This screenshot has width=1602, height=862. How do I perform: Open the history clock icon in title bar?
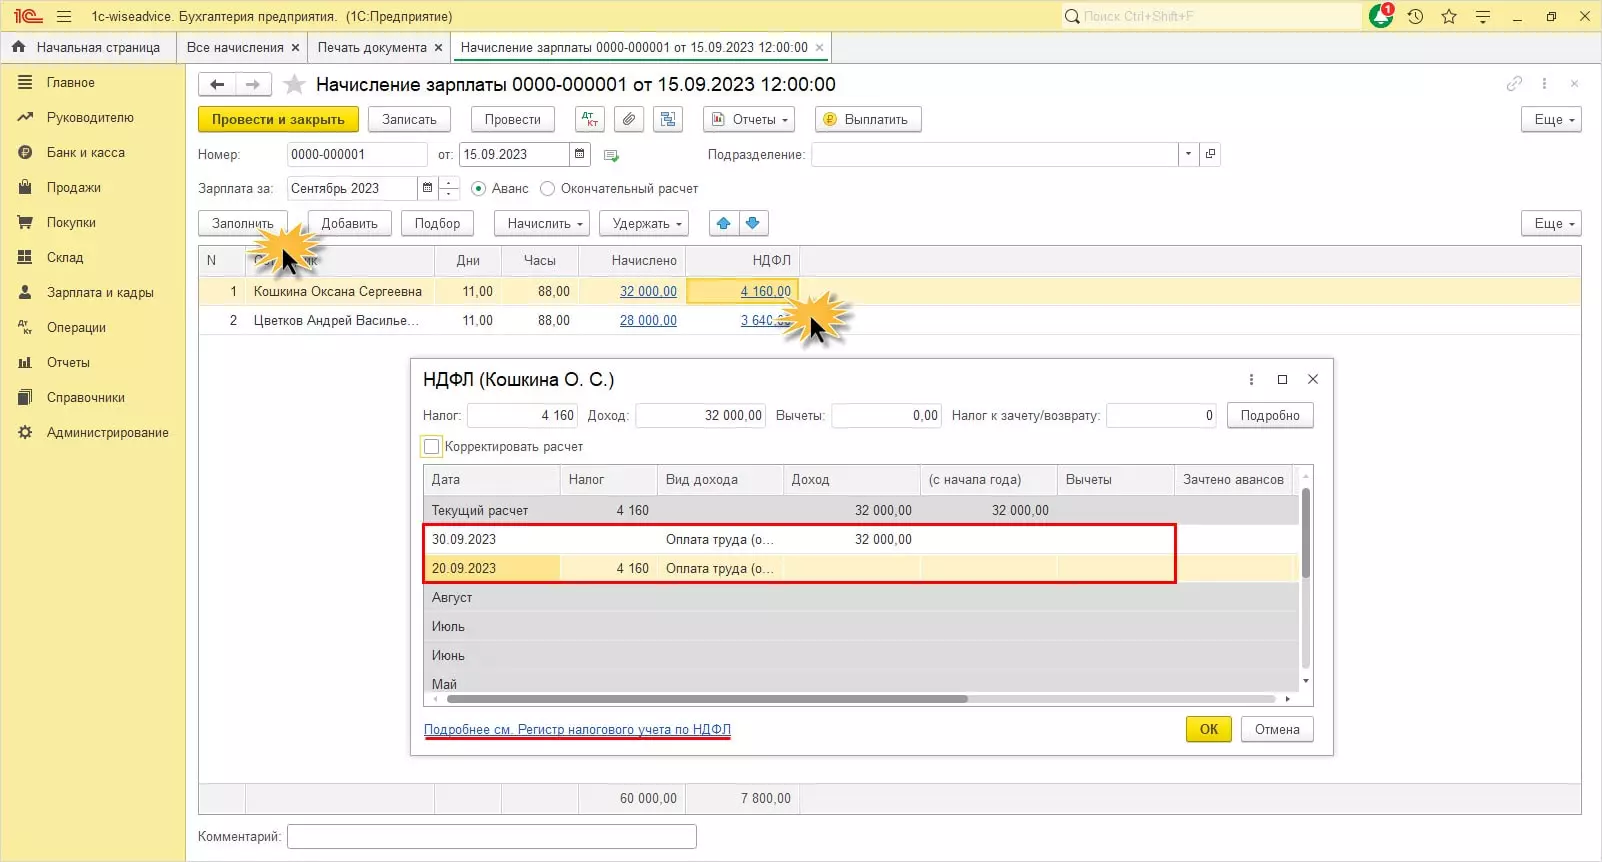pos(1415,16)
